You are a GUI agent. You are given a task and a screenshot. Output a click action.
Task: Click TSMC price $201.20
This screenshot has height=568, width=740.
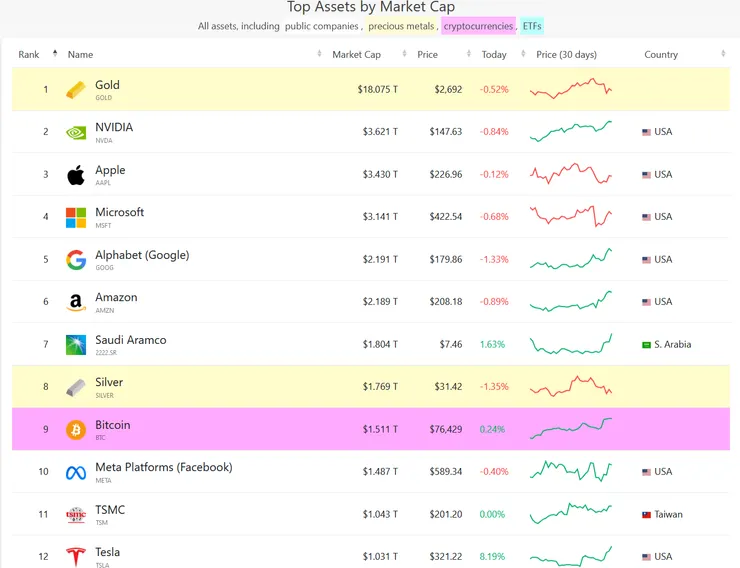point(446,514)
